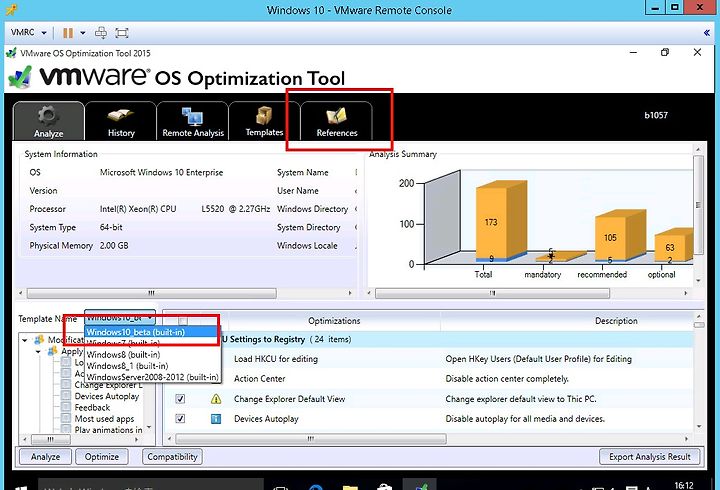Uncheck Change Explorer Default View in the optimizations list
The height and width of the screenshot is (490, 720).
coord(180,399)
